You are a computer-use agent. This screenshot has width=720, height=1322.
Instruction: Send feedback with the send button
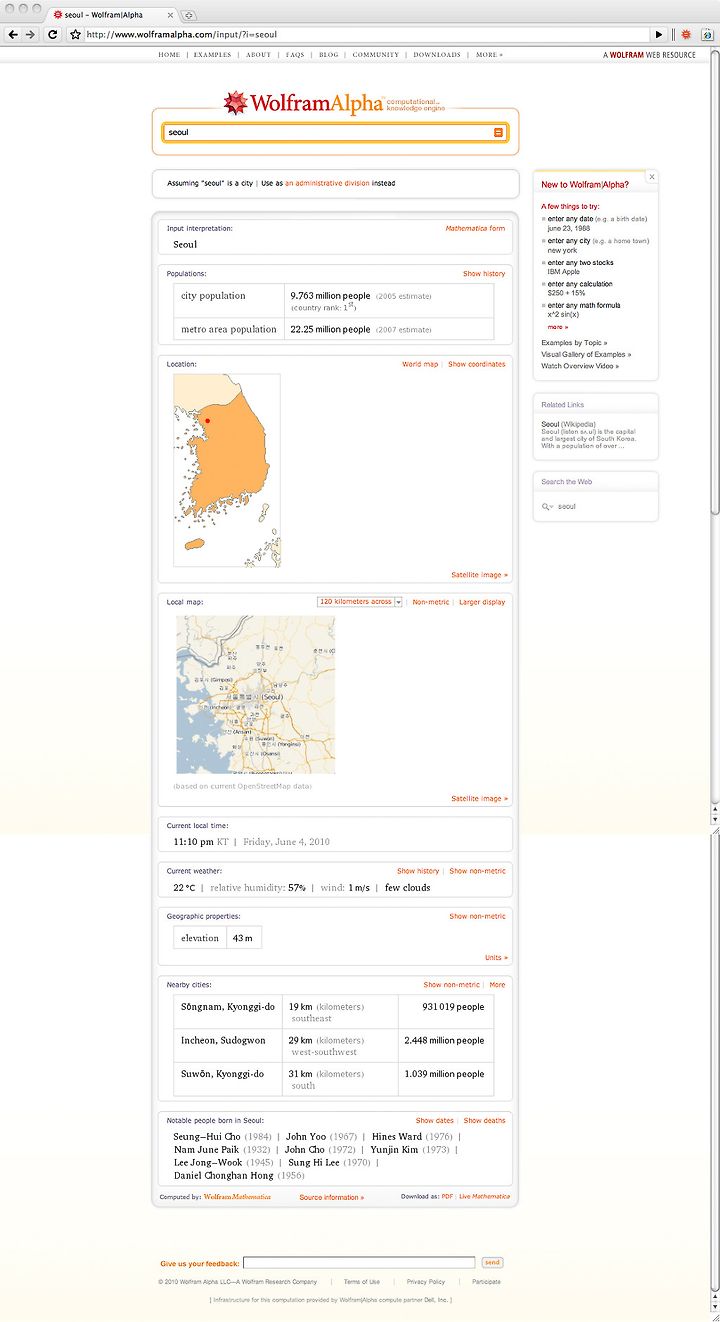pos(492,1263)
